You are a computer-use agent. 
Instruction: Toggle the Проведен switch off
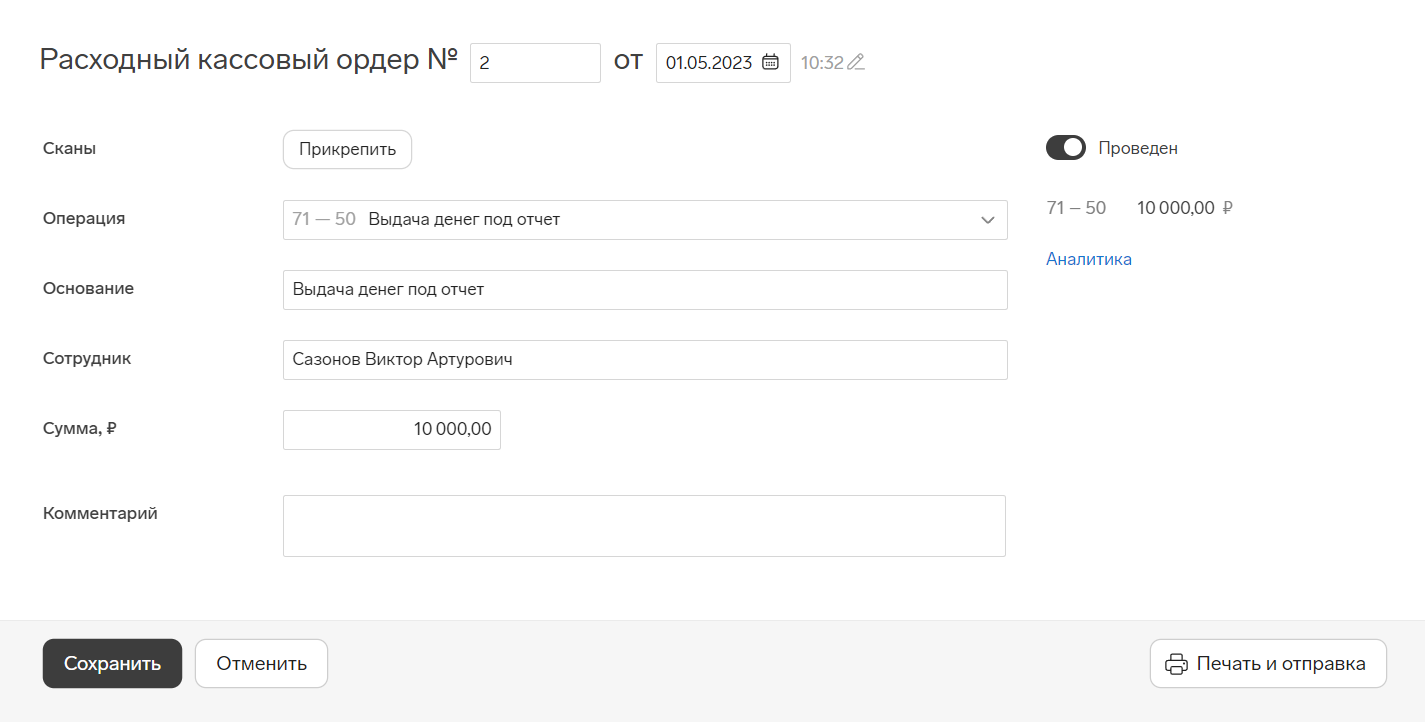pyautogui.click(x=1066, y=148)
